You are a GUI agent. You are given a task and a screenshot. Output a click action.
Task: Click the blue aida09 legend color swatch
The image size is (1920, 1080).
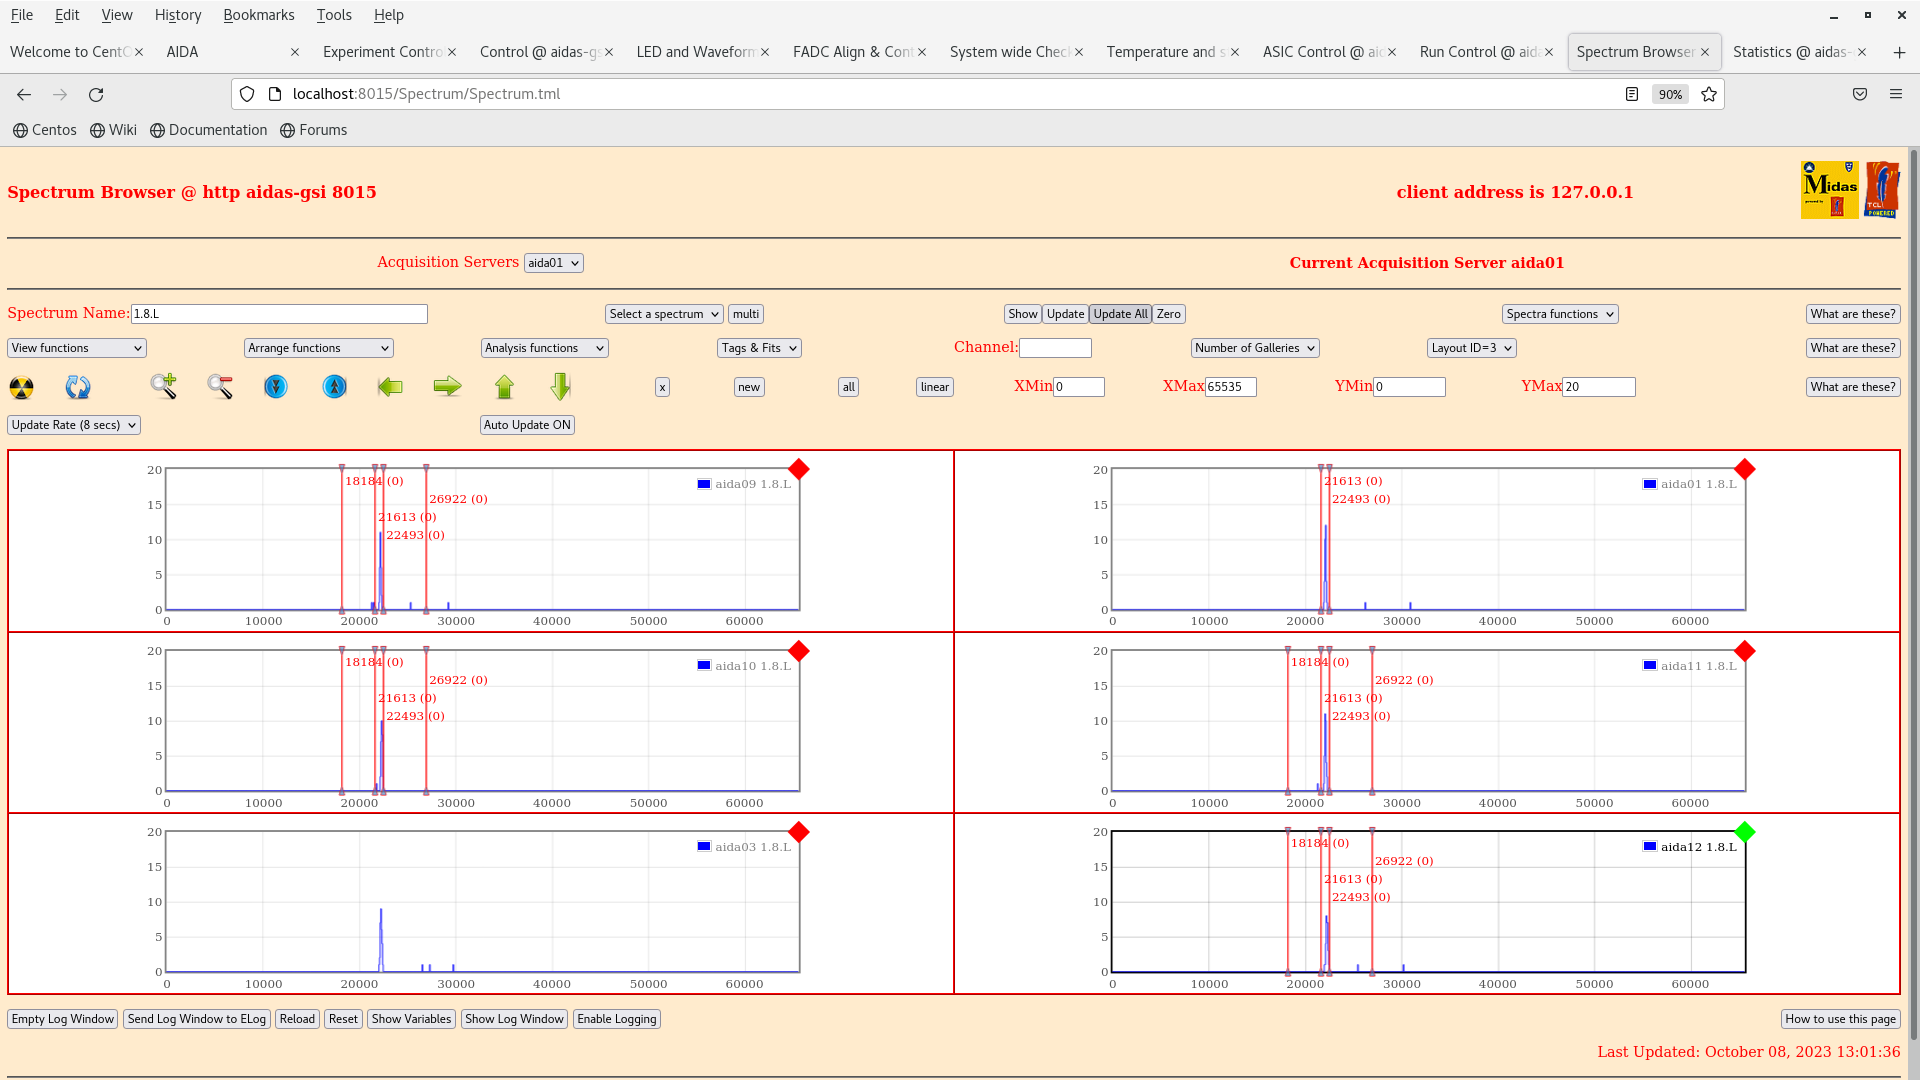point(704,484)
